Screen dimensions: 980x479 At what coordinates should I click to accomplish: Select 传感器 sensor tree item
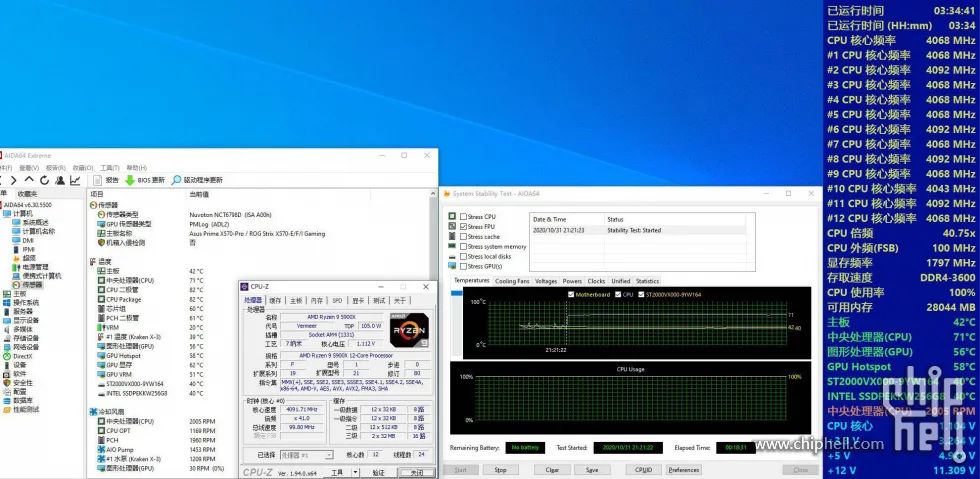click(28, 285)
